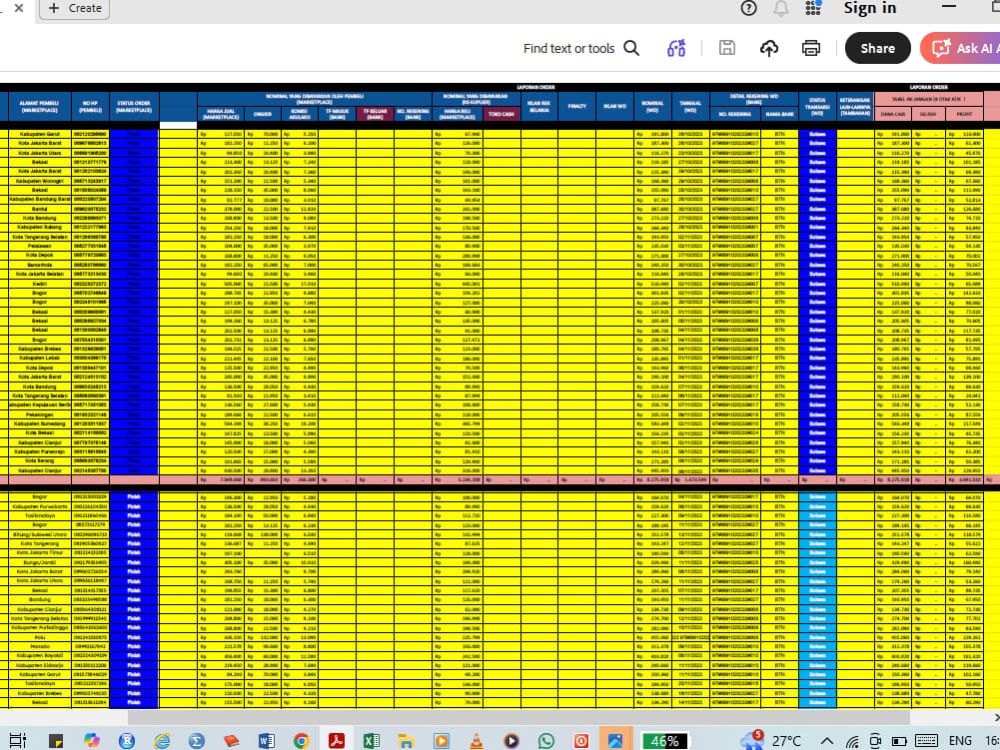This screenshot has width=1000, height=750.
Task: Open the notifications bell
Action: 781,8
